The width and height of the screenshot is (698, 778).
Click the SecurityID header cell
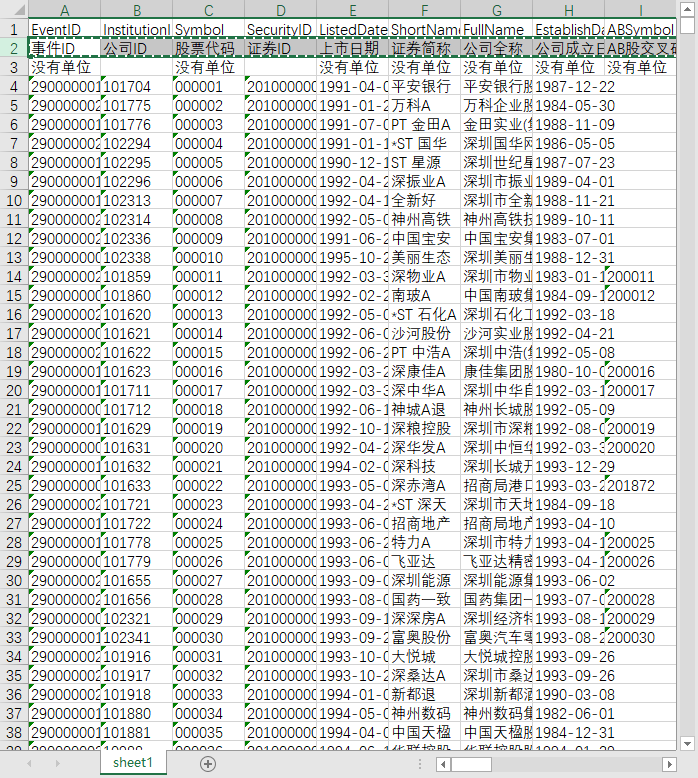(x=280, y=29)
